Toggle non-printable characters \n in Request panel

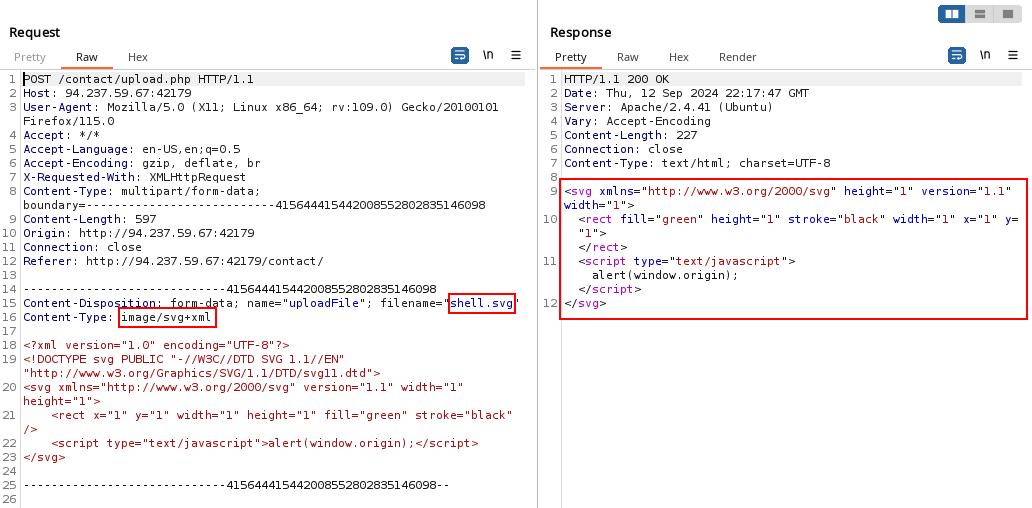pos(488,55)
